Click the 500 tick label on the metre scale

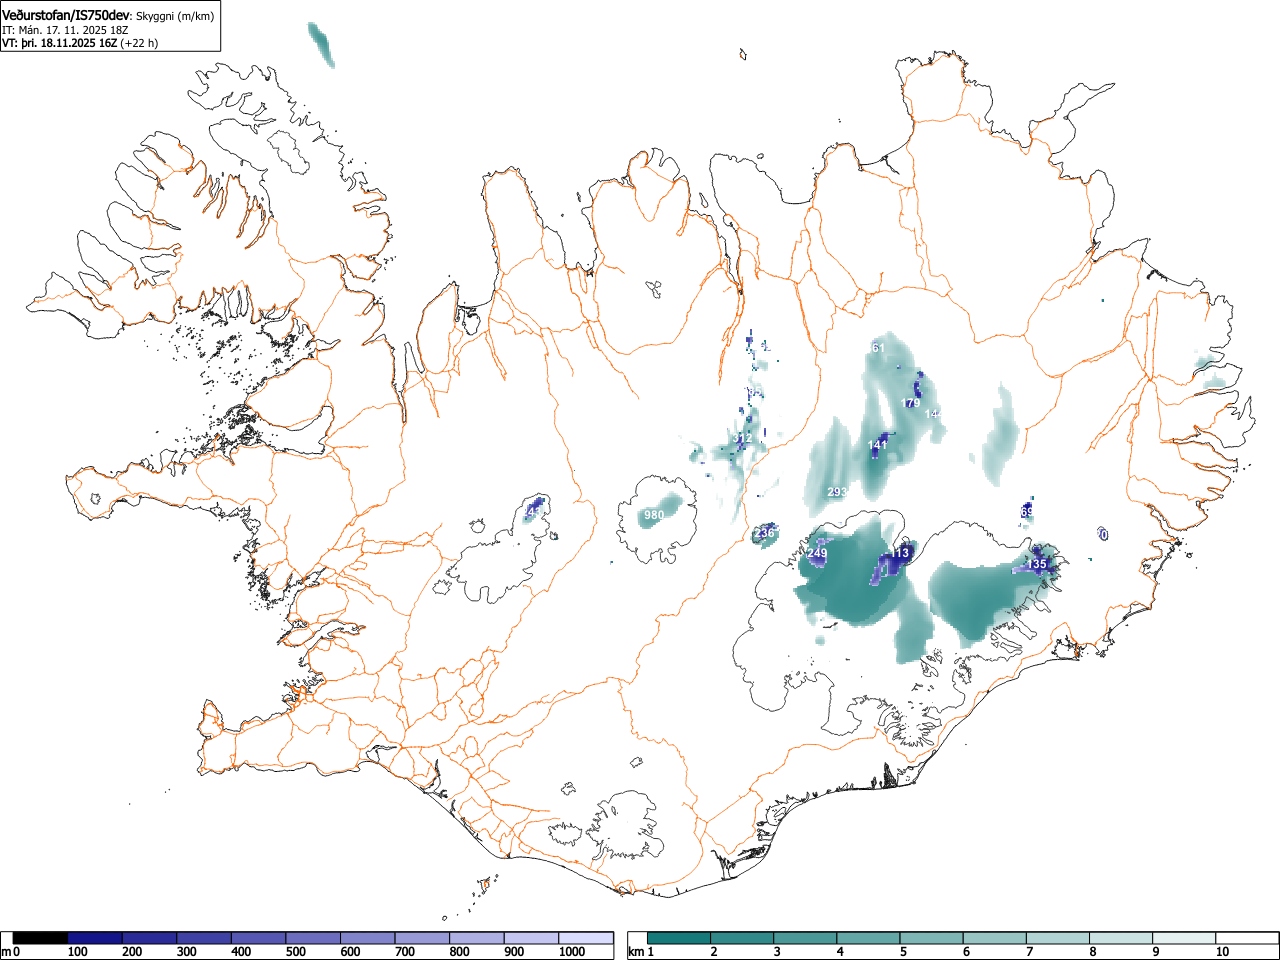point(295,953)
